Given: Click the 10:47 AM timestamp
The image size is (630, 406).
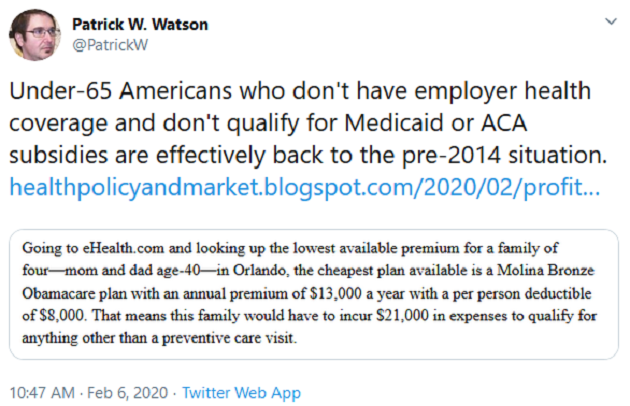Looking at the screenshot, I should (x=42, y=392).
